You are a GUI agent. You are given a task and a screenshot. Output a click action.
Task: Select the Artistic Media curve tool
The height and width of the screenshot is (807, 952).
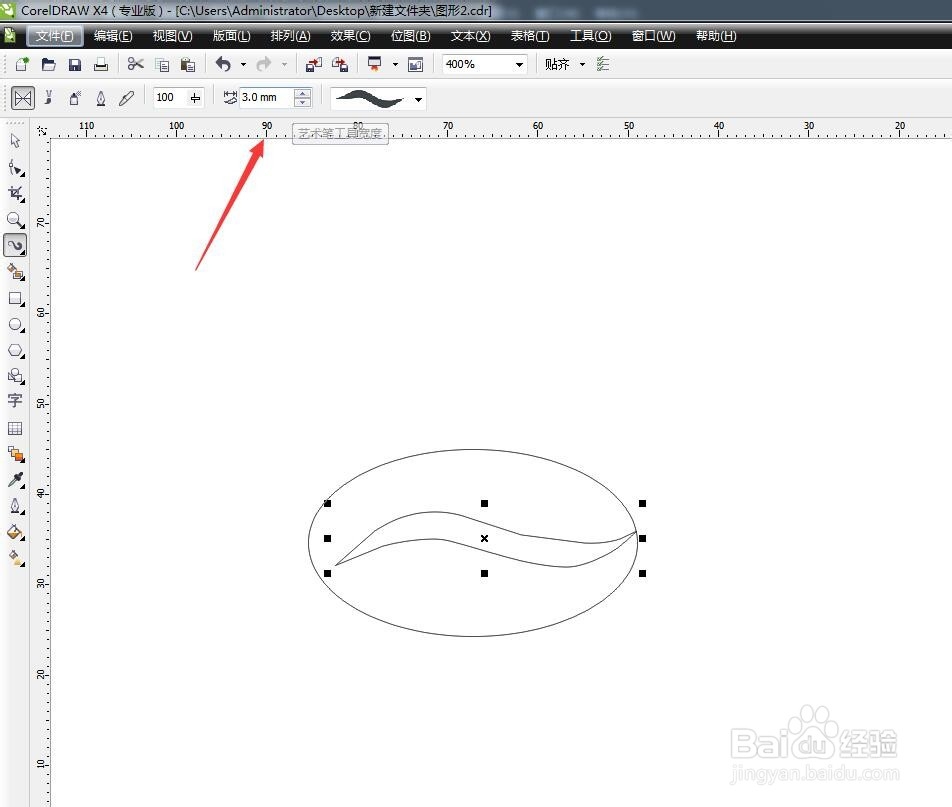point(15,245)
